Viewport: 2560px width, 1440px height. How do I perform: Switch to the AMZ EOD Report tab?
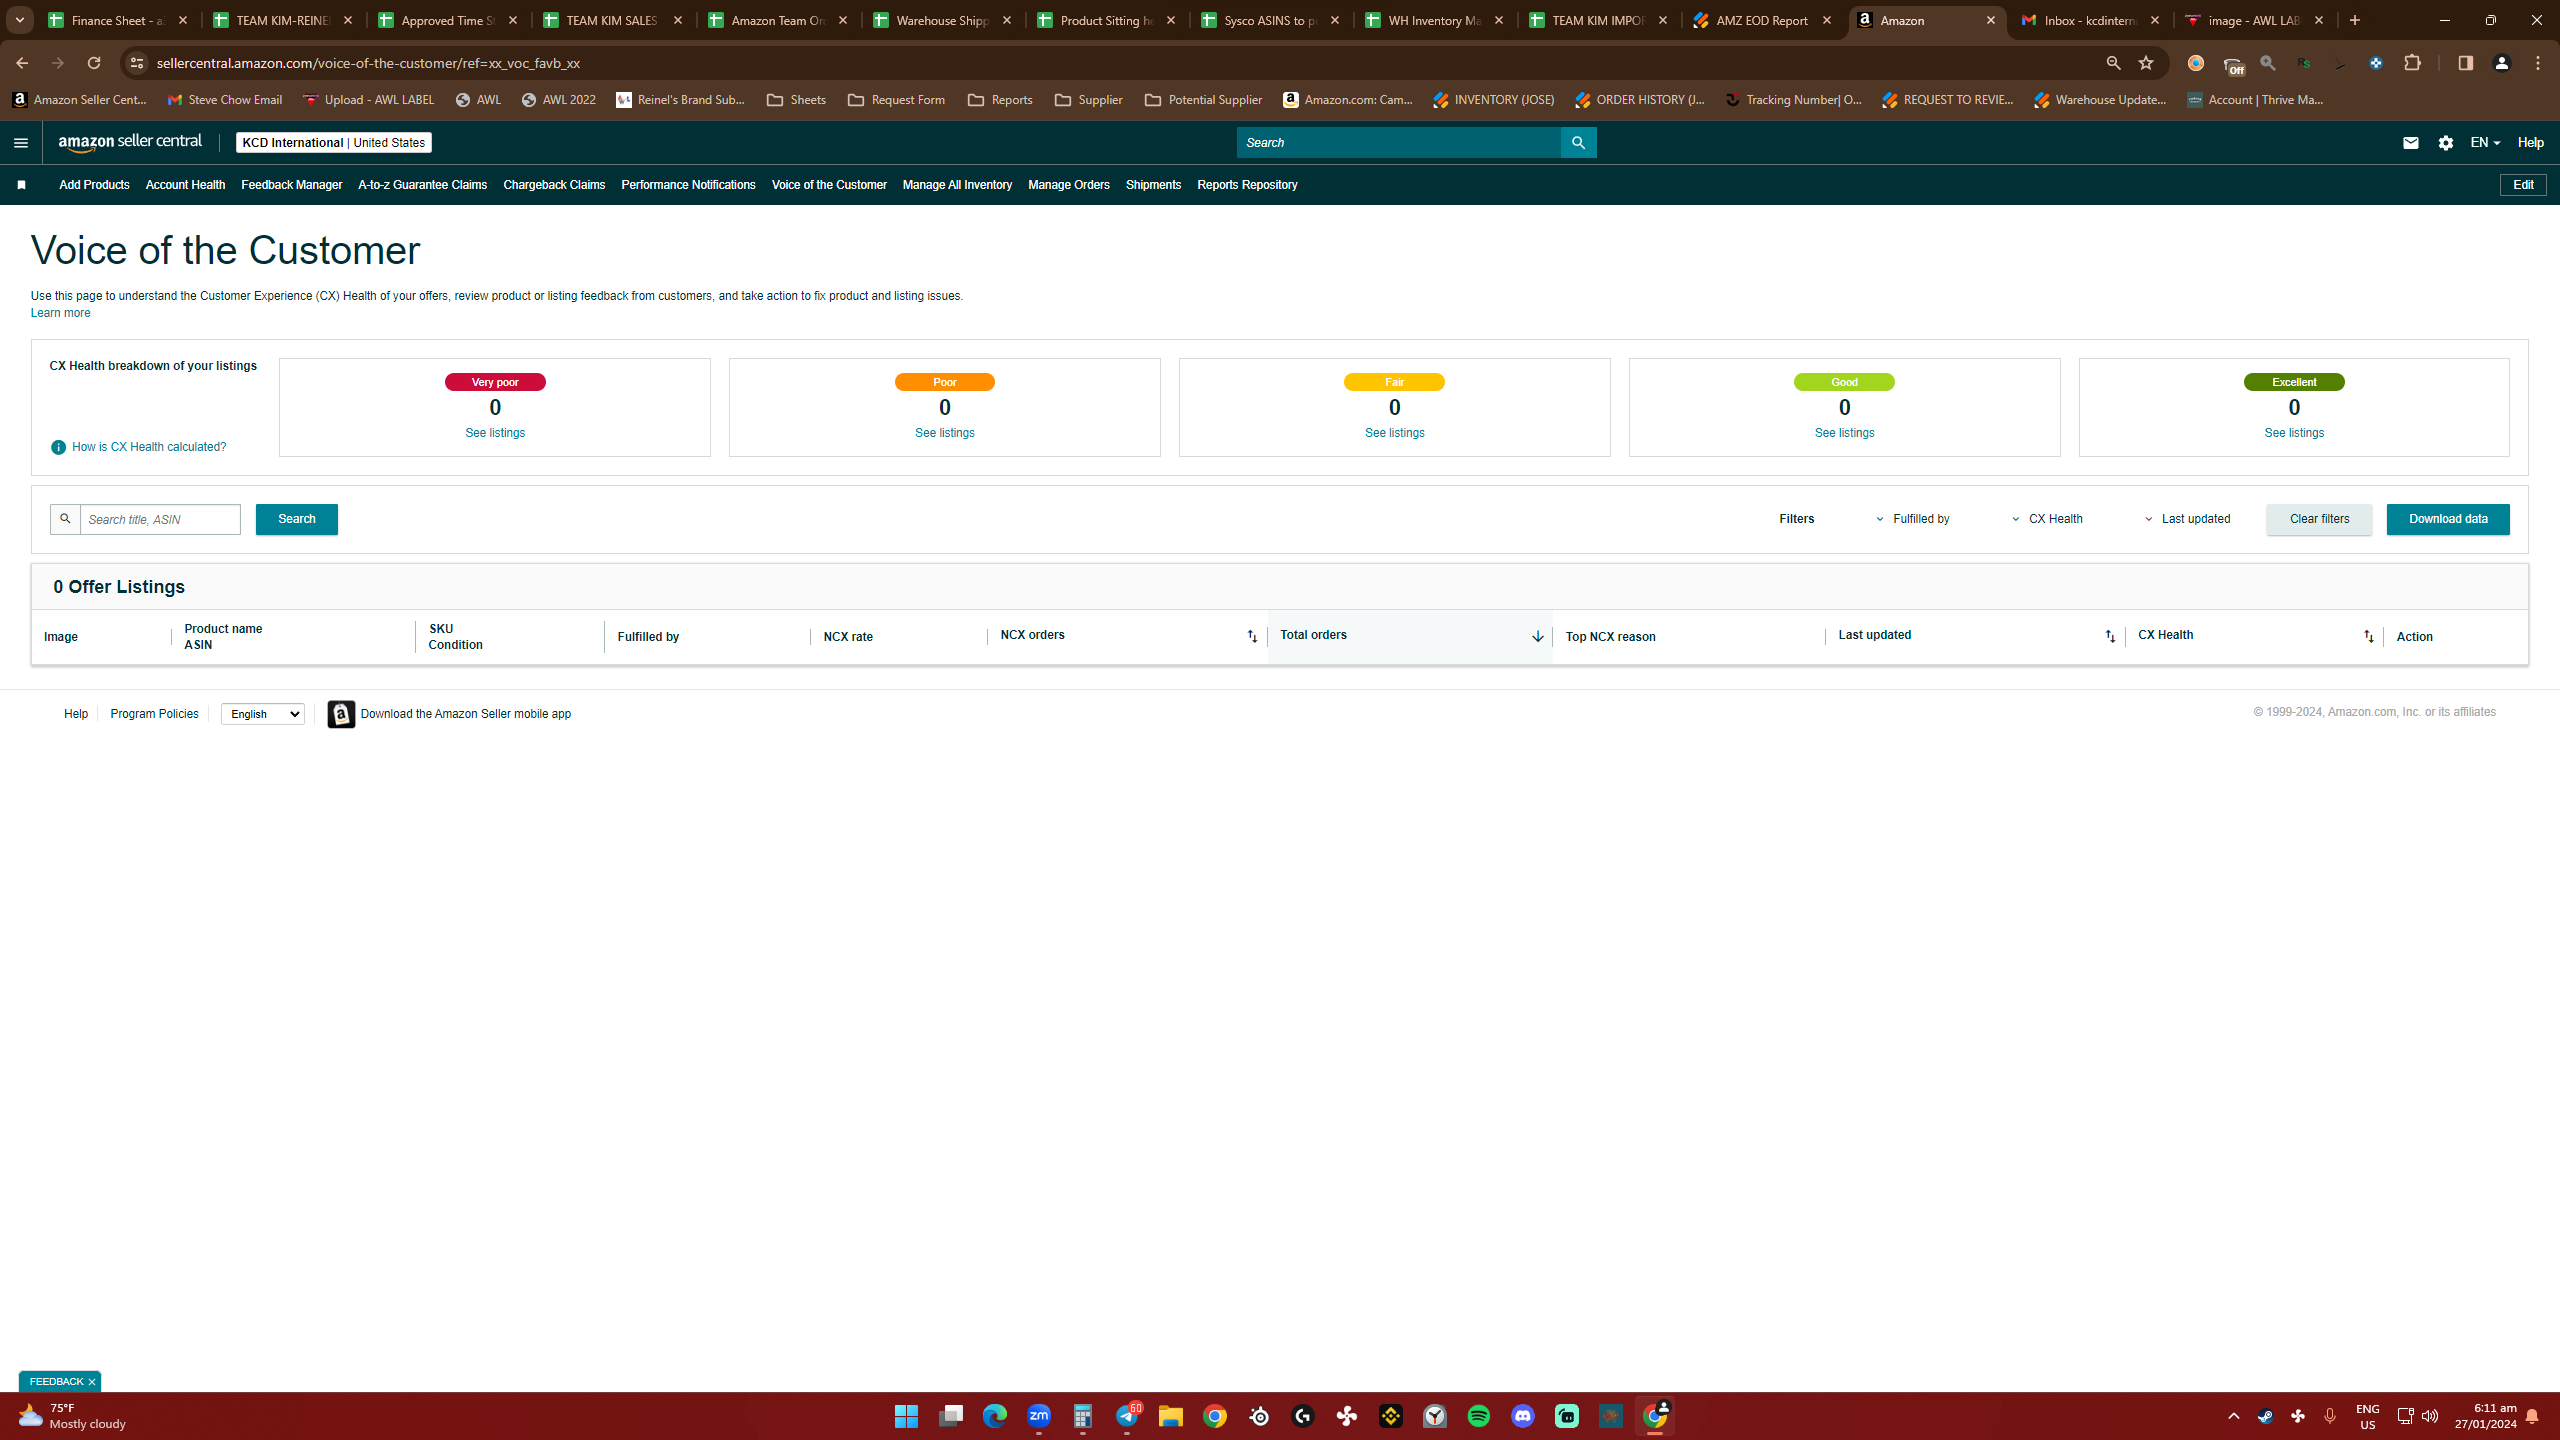click(1762, 20)
